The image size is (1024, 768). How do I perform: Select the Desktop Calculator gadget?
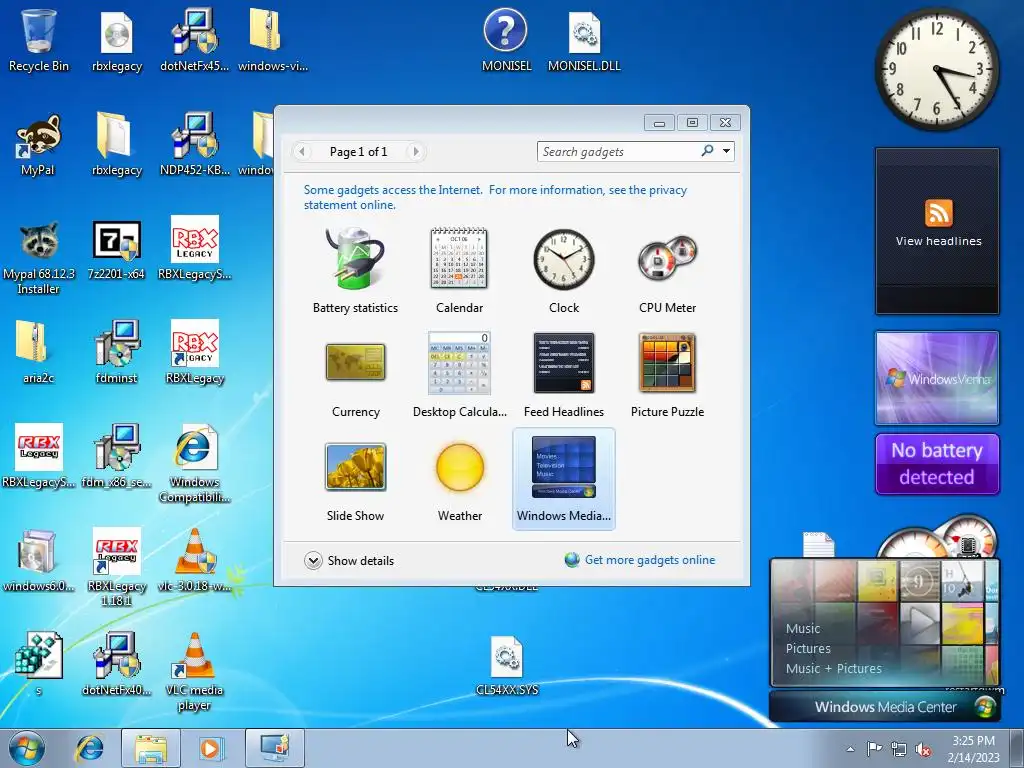(x=459, y=374)
